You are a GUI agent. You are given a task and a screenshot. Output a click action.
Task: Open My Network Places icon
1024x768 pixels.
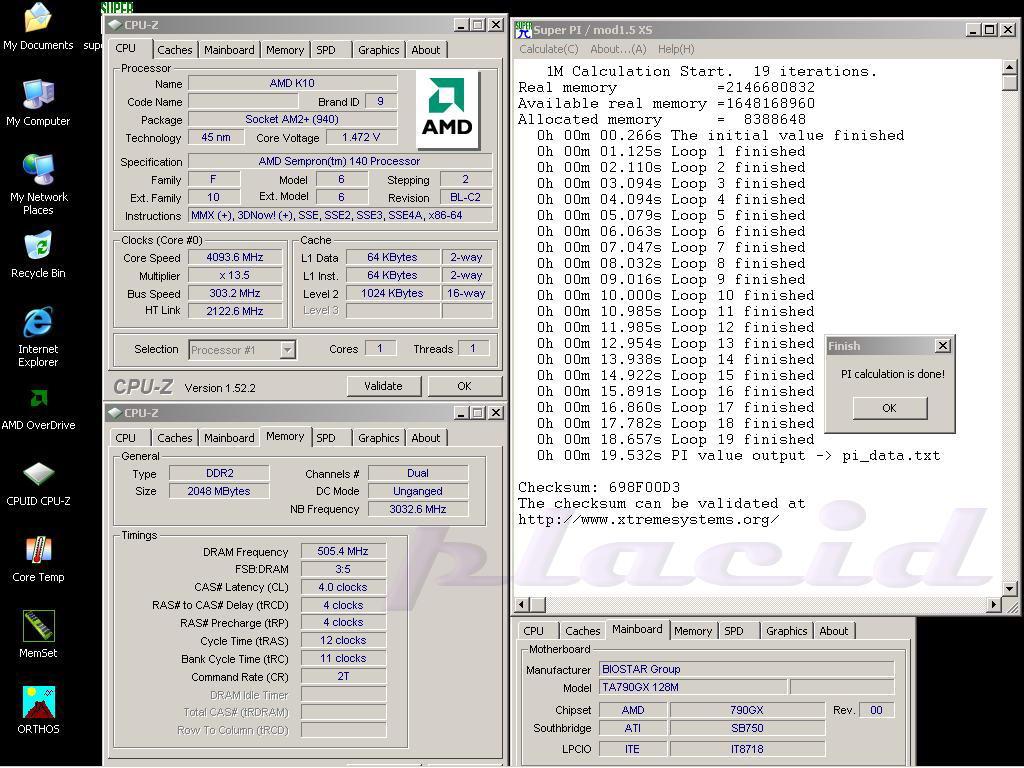pos(38,184)
